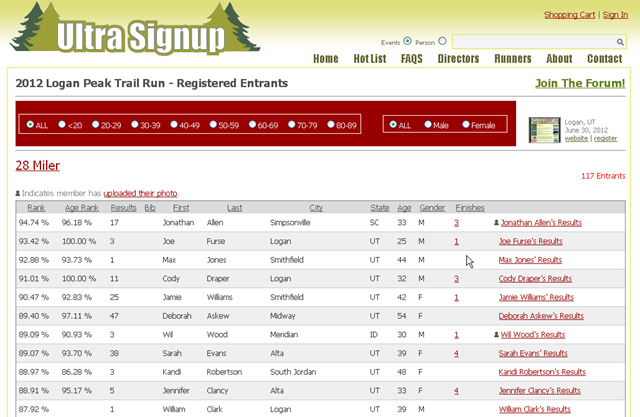Open the Logan Peak event thumbnail
The height and width of the screenshot is (417, 640).
544,130
